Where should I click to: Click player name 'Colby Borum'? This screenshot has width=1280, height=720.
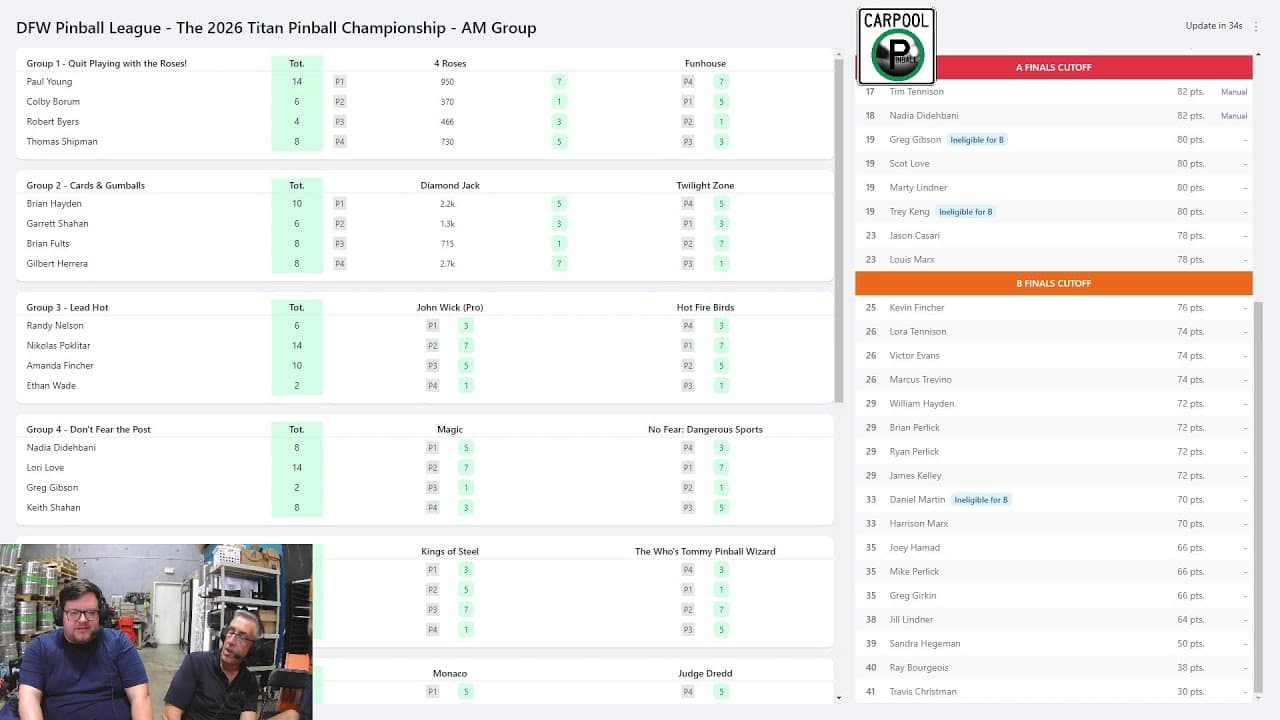tap(53, 102)
